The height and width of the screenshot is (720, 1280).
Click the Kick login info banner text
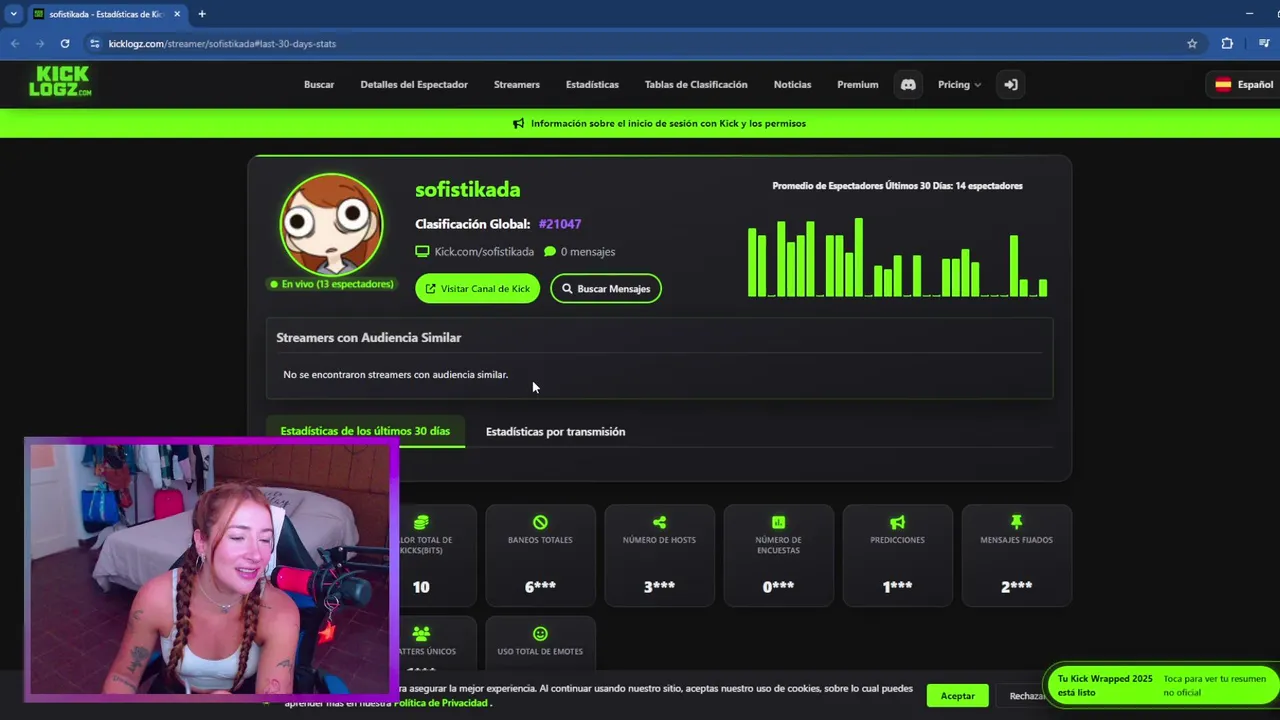(668, 124)
